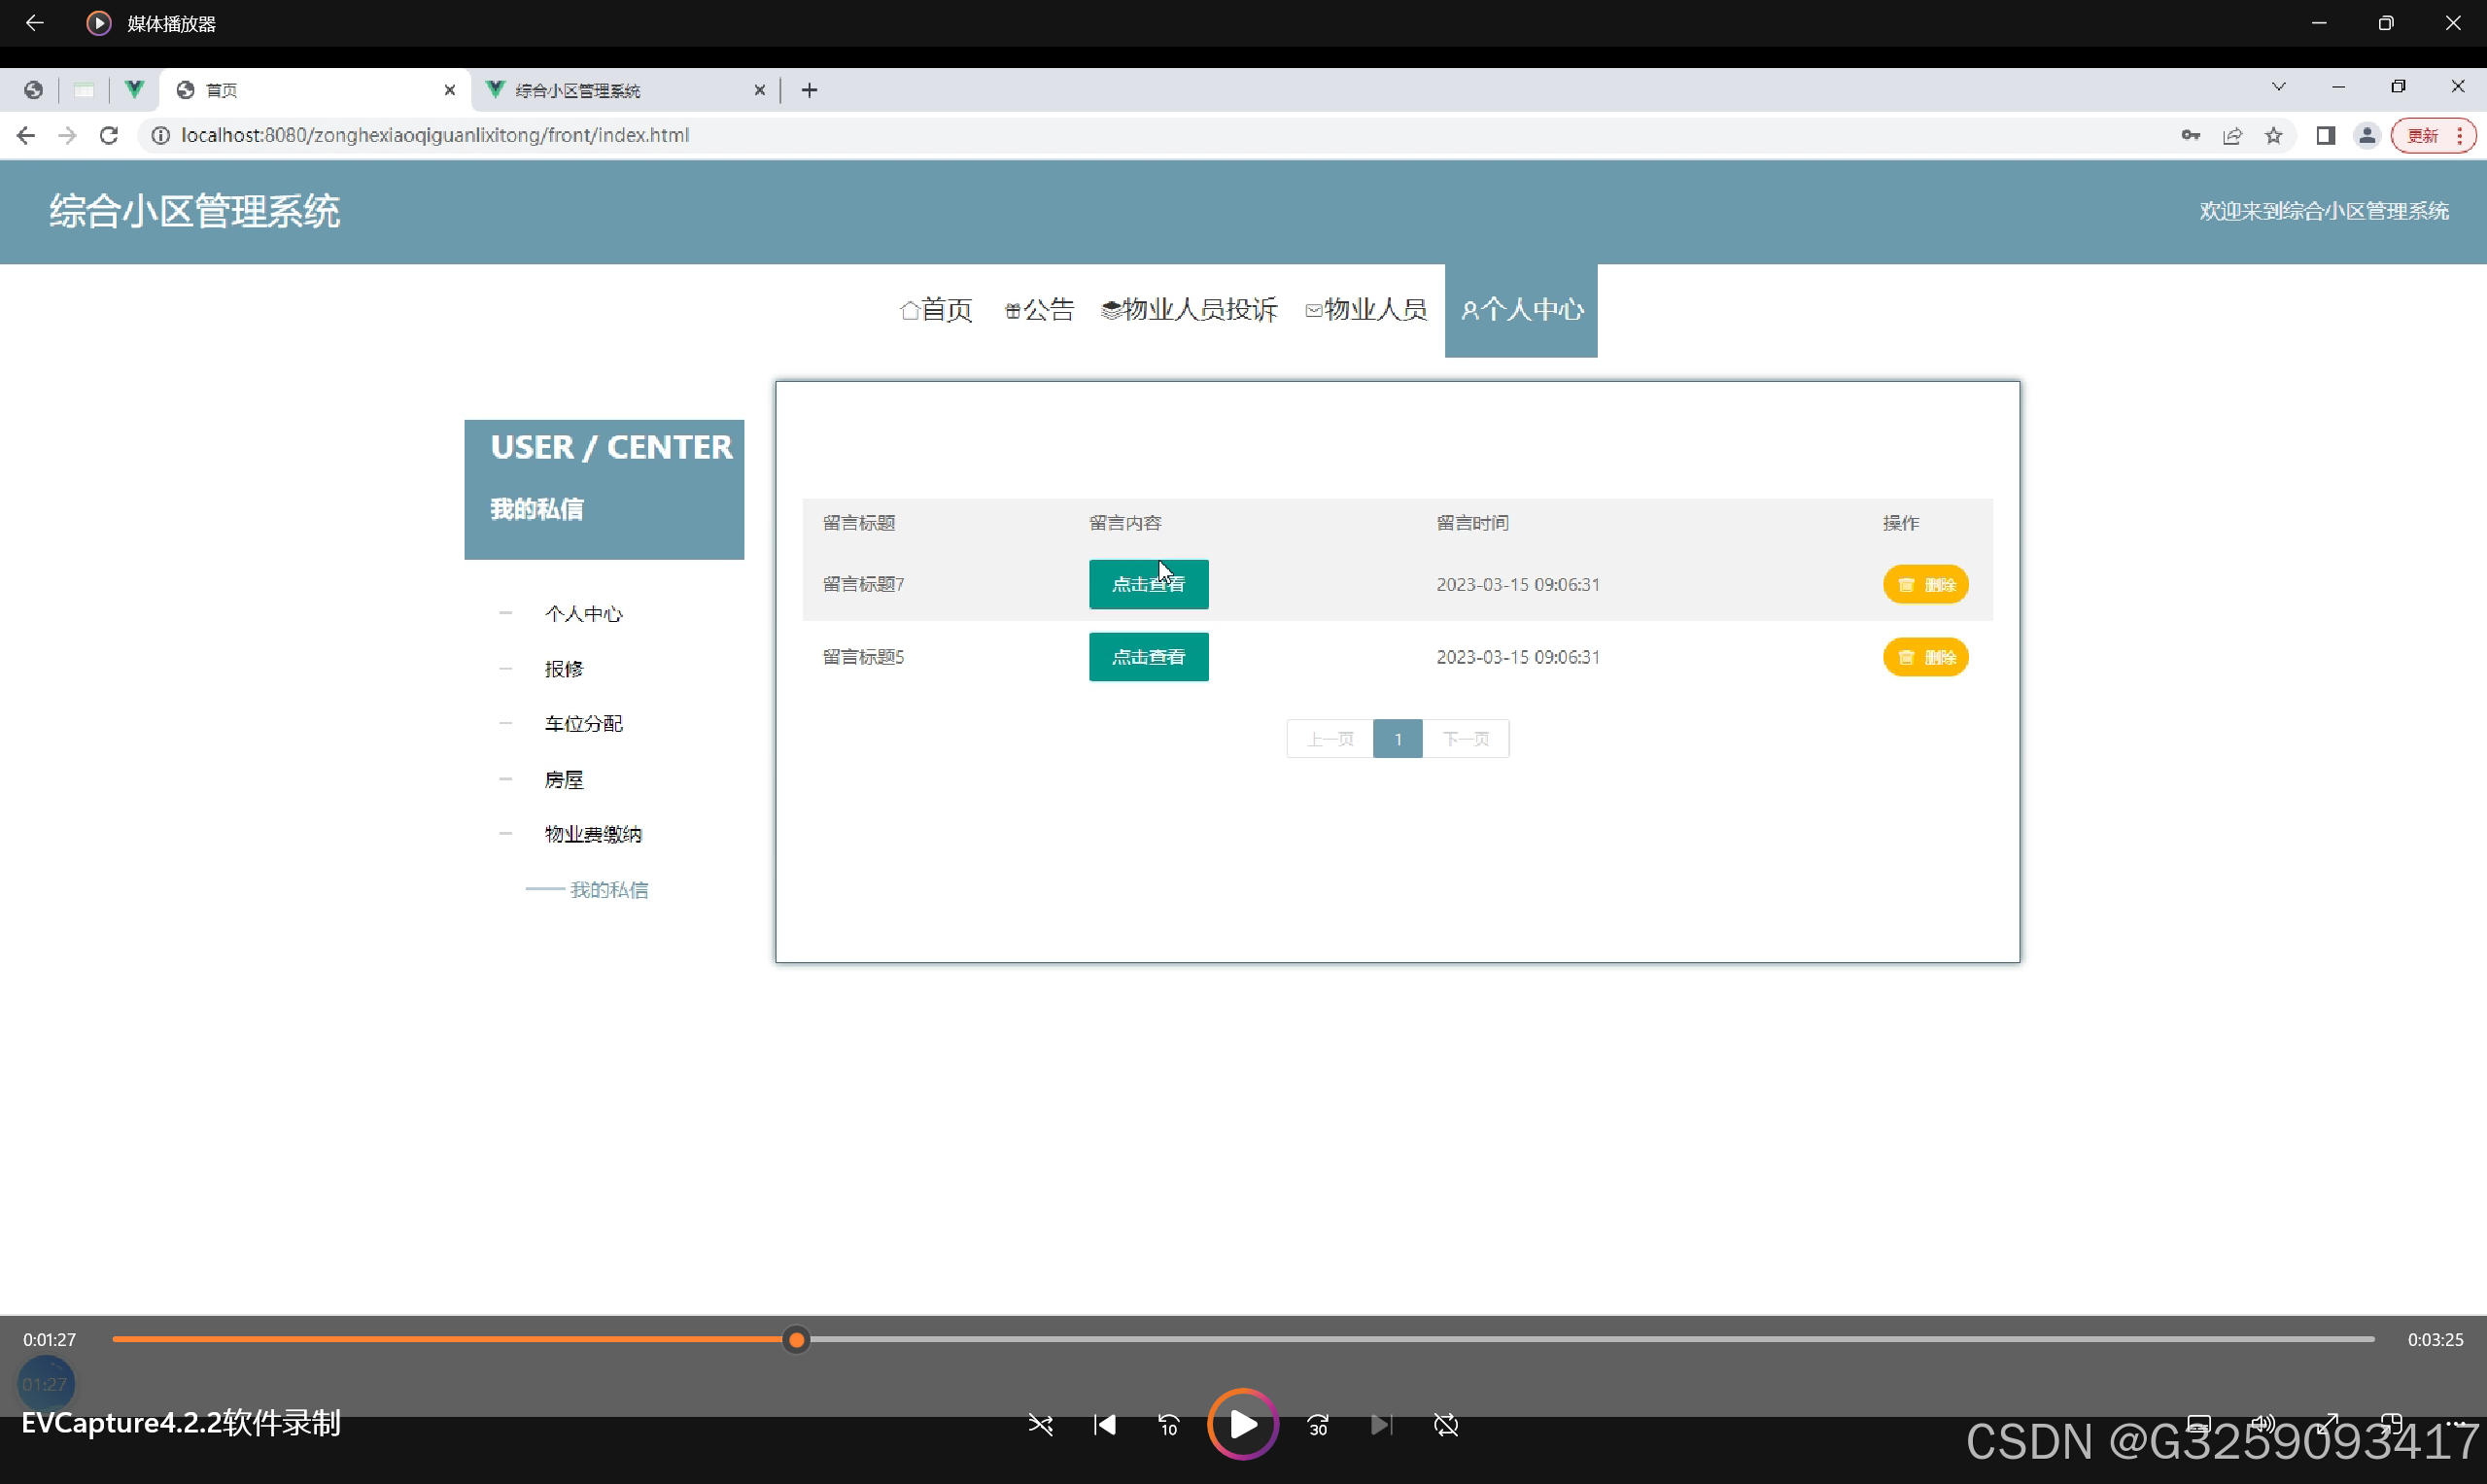Toggle repeat mode in player
Screen dimensions: 2487x1484
pyautogui.click(x=1446, y=1424)
